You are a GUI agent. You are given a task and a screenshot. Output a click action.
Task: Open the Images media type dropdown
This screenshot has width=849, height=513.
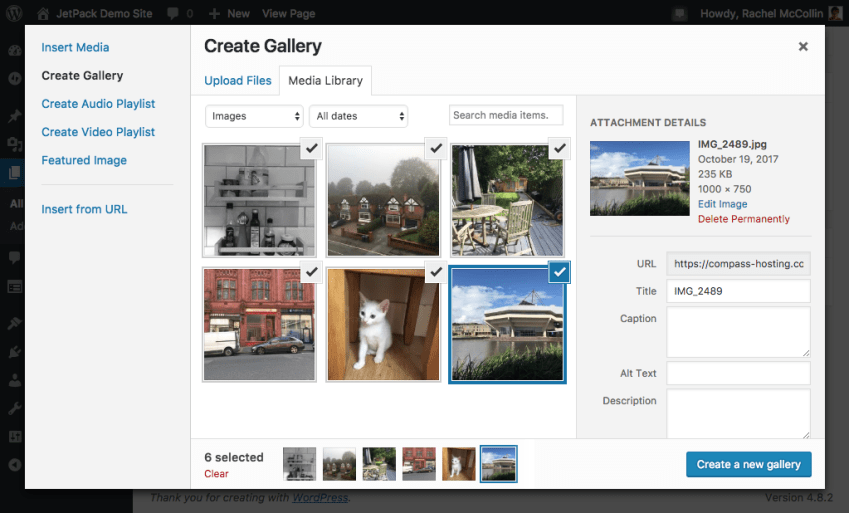pyautogui.click(x=254, y=116)
